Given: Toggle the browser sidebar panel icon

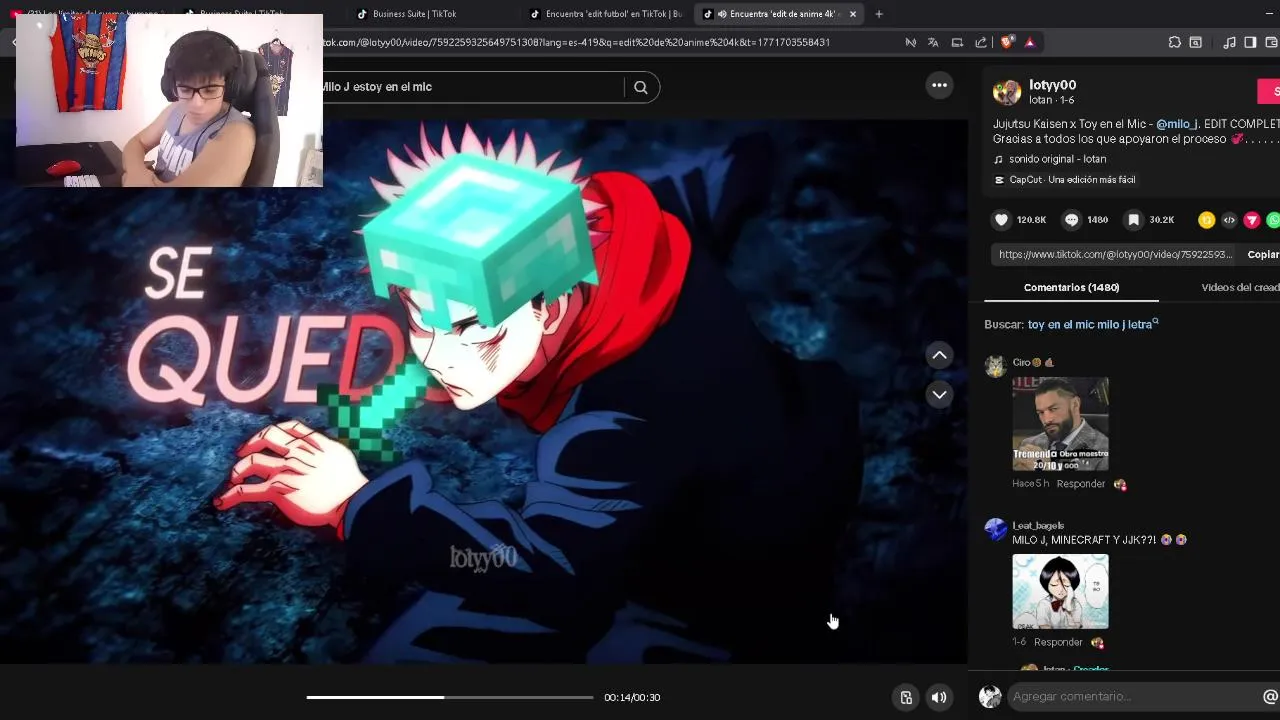Looking at the screenshot, I should point(1250,42).
